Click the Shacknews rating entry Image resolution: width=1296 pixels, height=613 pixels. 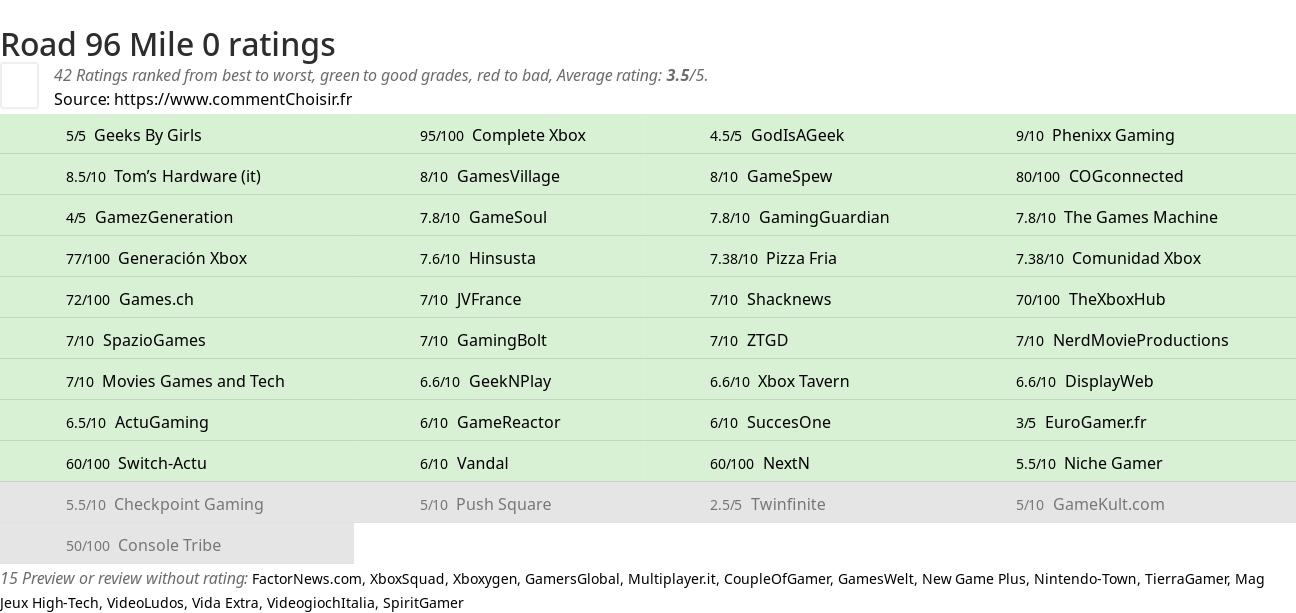(x=789, y=299)
